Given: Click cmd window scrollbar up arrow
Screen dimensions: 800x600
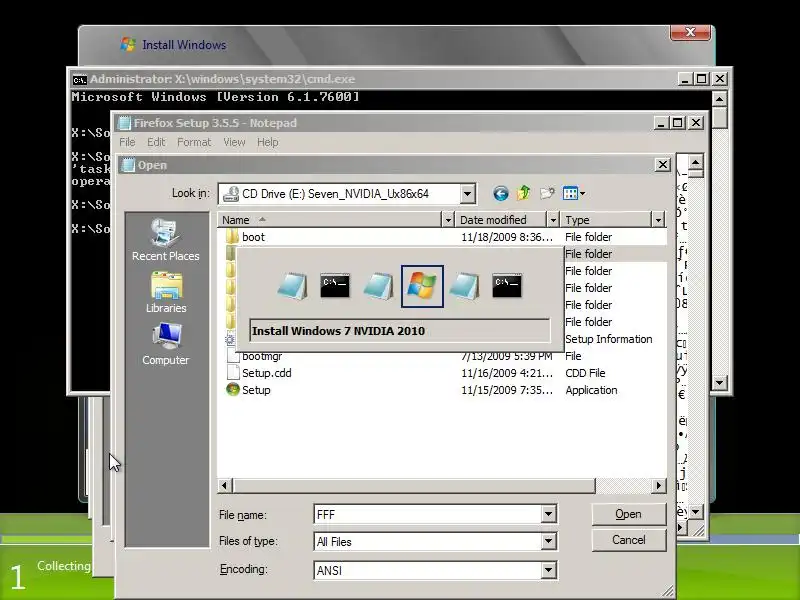Looking at the screenshot, I should (x=719, y=98).
